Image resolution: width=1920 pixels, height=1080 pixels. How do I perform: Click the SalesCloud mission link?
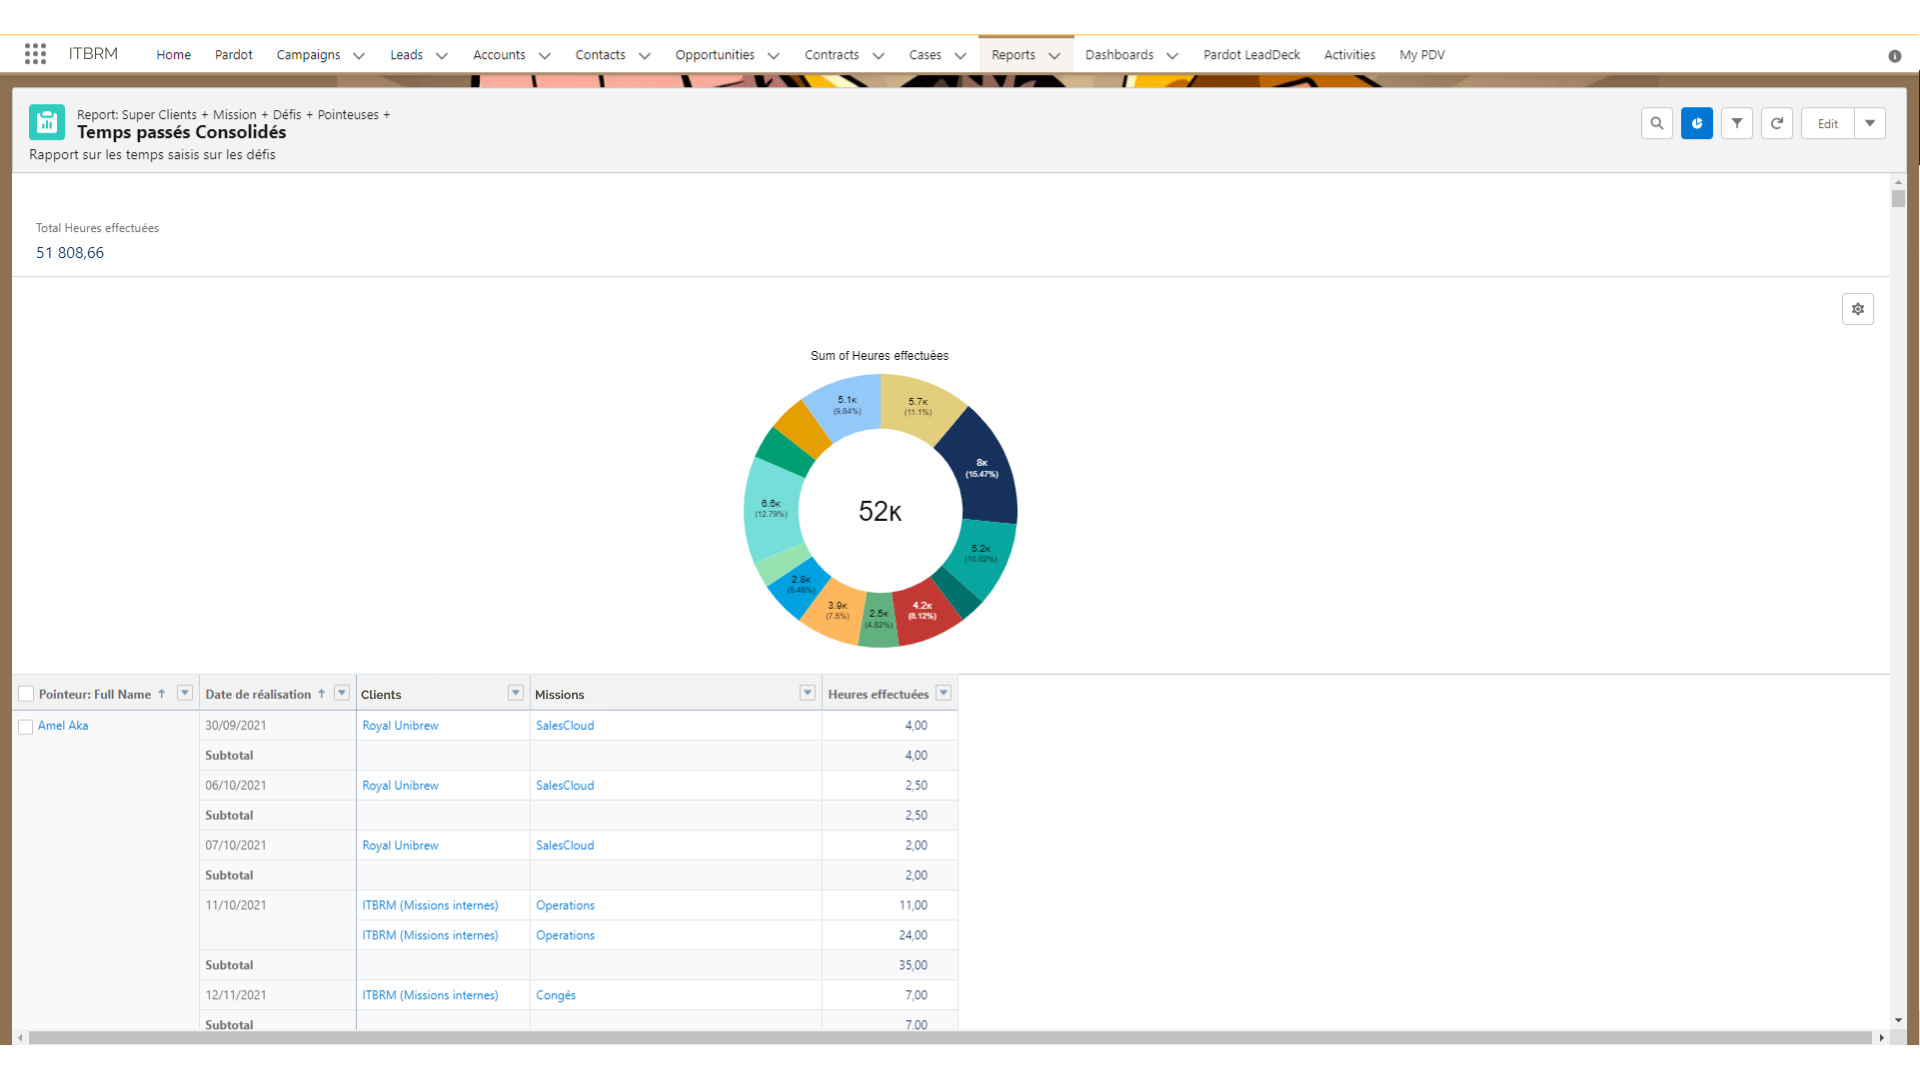[x=564, y=725]
